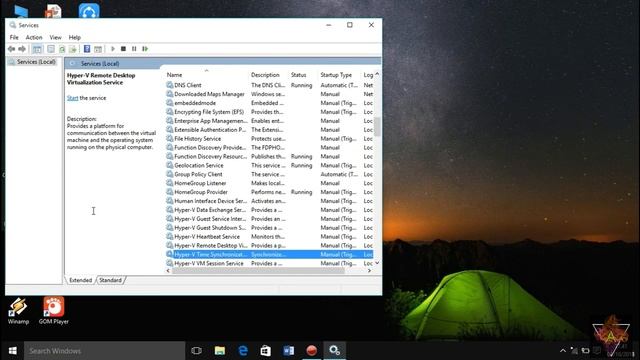Select Hyper-V Heartbeat Service row

pos(269,237)
